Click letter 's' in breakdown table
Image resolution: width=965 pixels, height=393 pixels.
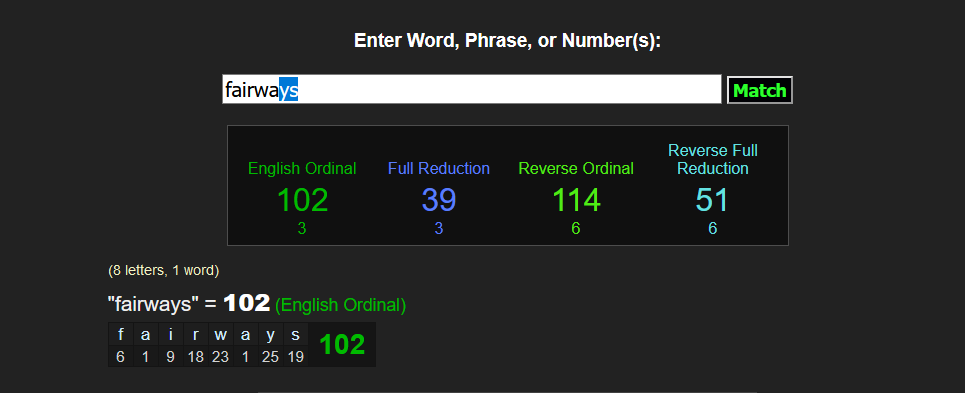[x=295, y=335]
